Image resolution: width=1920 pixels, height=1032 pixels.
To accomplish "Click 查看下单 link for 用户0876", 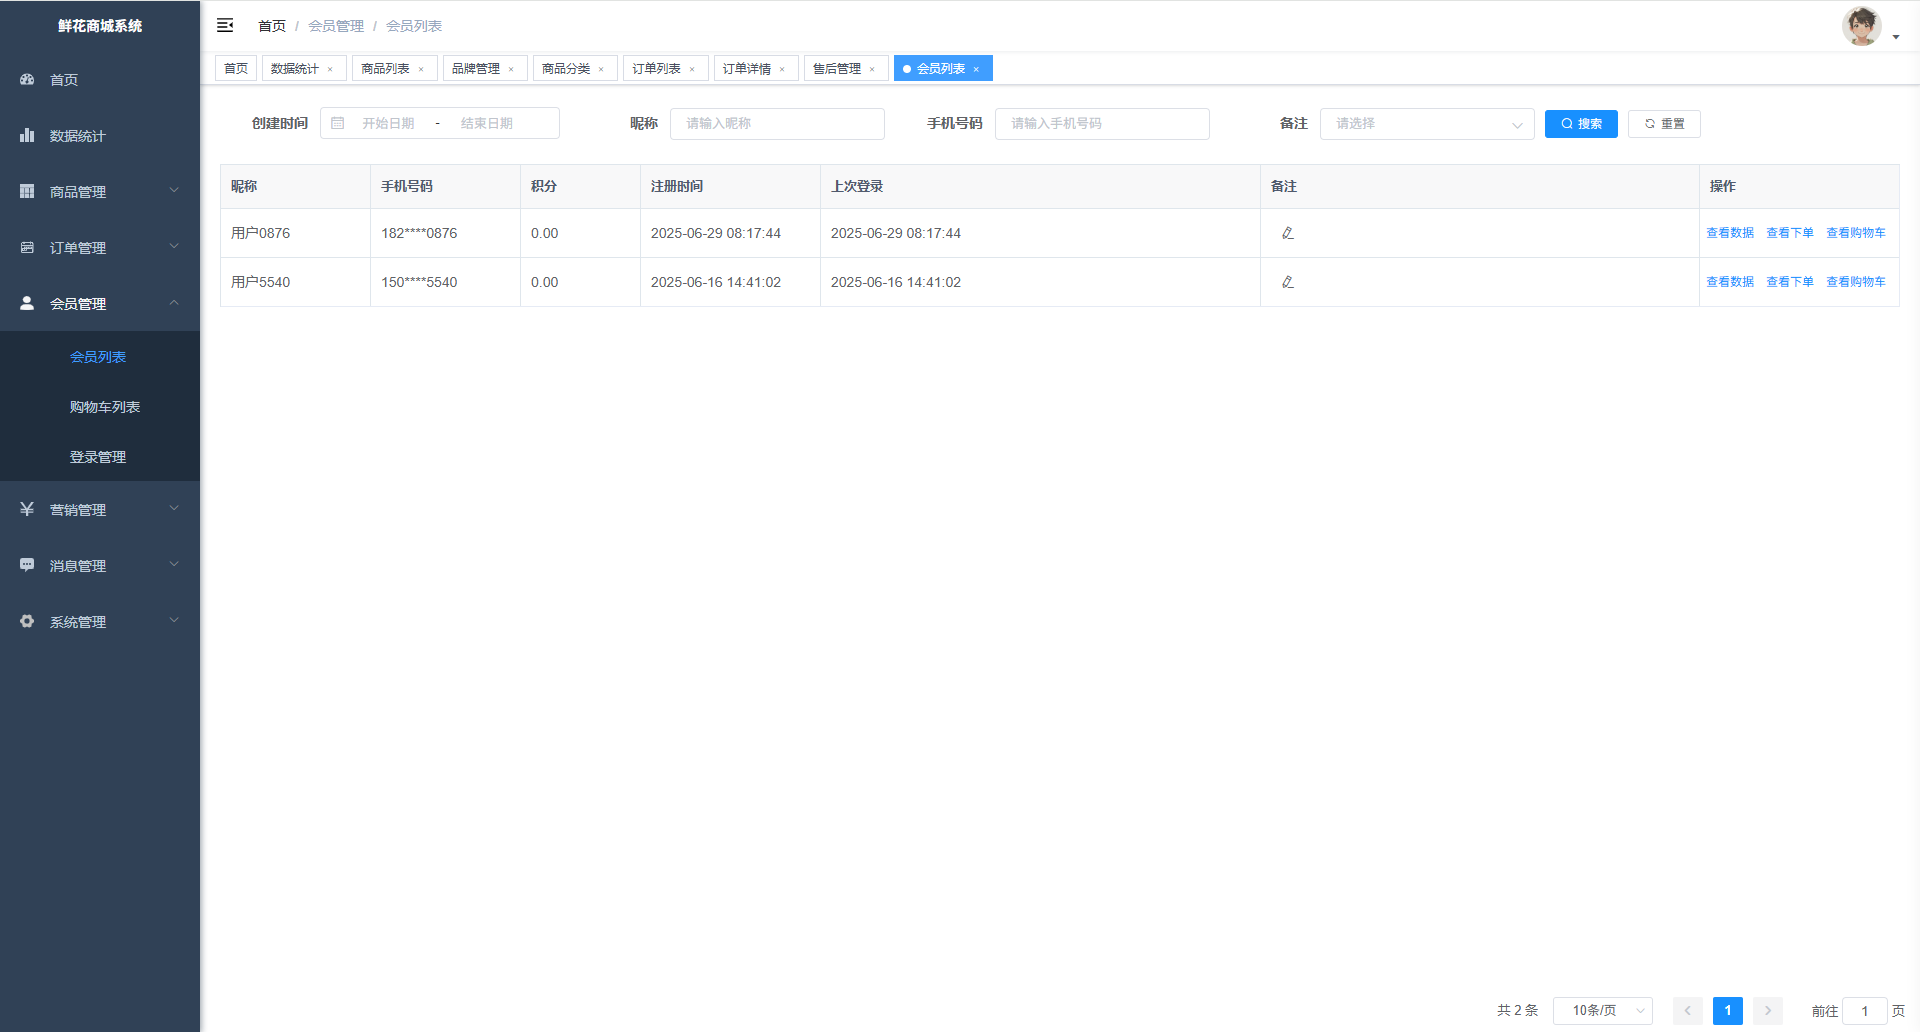I will click(x=1789, y=233).
